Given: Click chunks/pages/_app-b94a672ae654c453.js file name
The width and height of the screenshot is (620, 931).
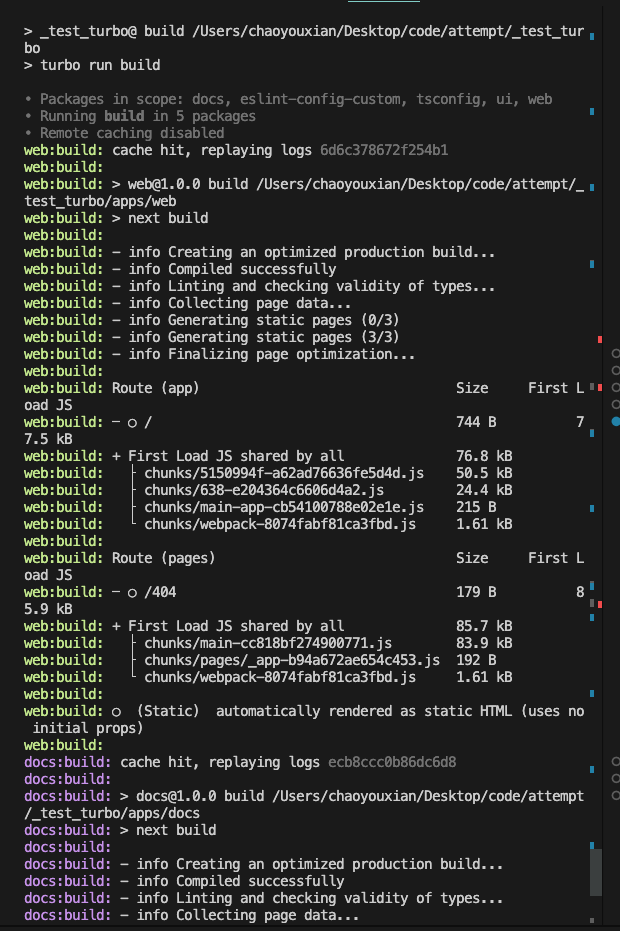Looking at the screenshot, I should [292, 660].
